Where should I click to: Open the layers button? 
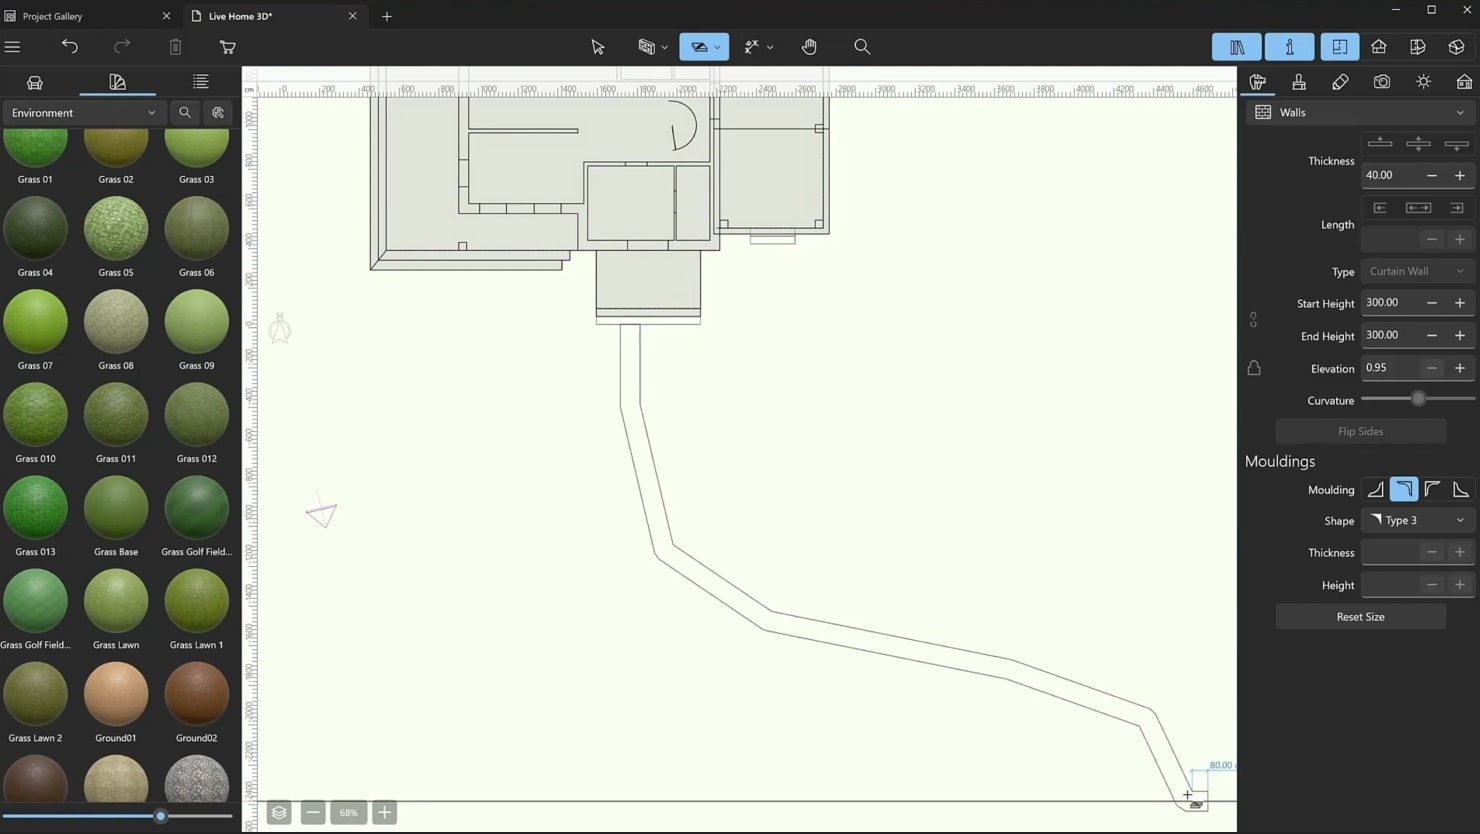click(x=279, y=813)
